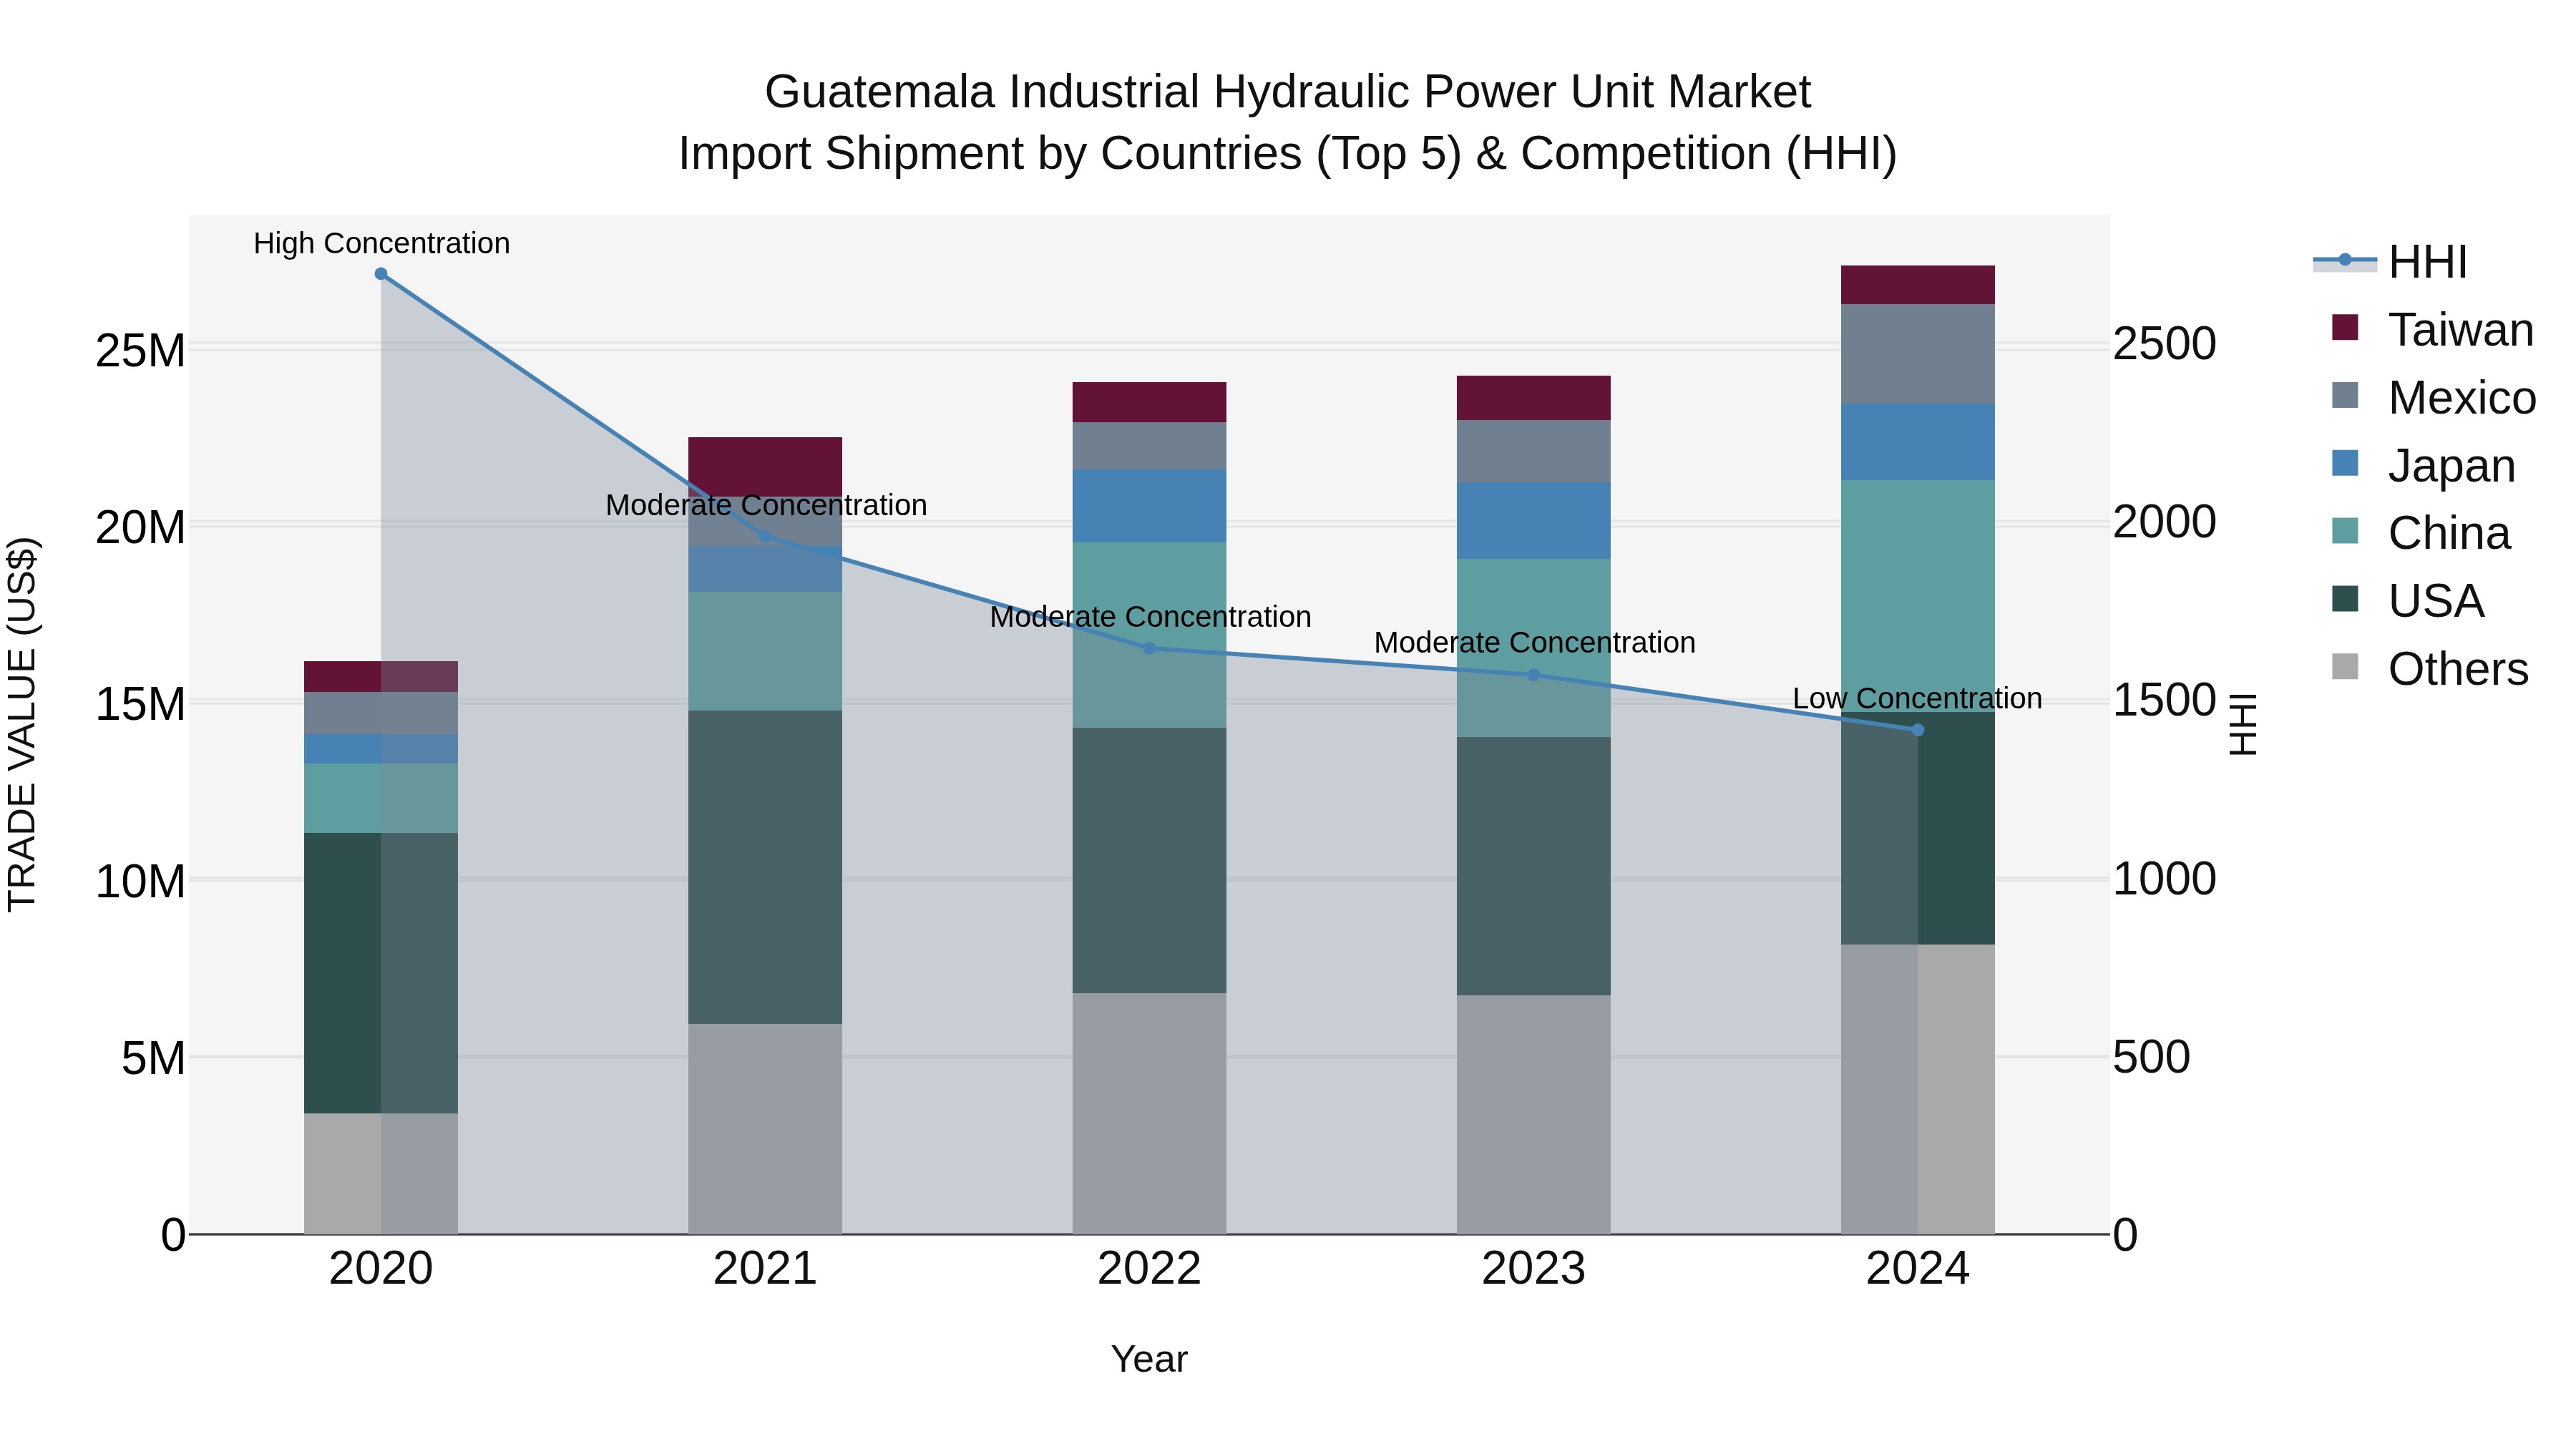Click the 2000 right axis tick
The width and height of the screenshot is (2576, 1449).
point(2165,522)
